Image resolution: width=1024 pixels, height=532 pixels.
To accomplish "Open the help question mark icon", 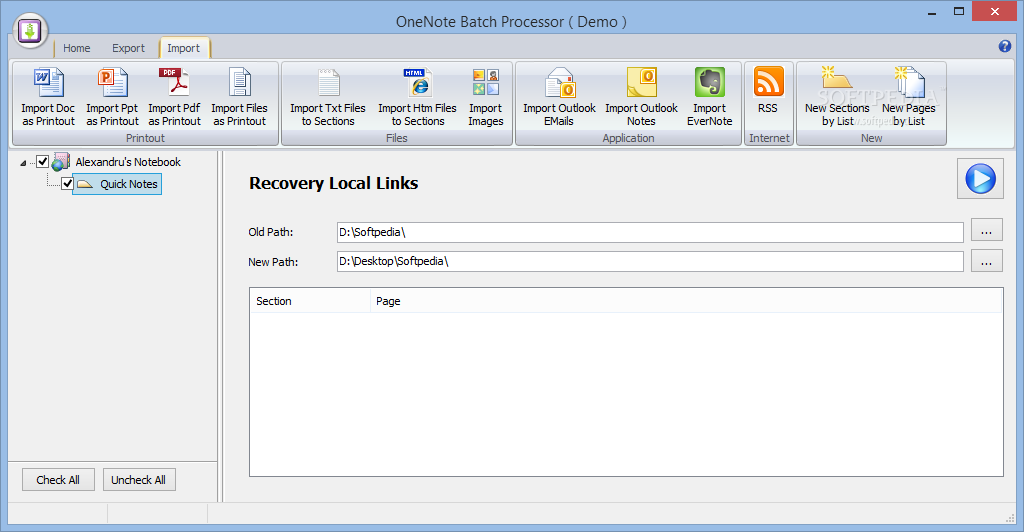I will click(x=1004, y=46).
